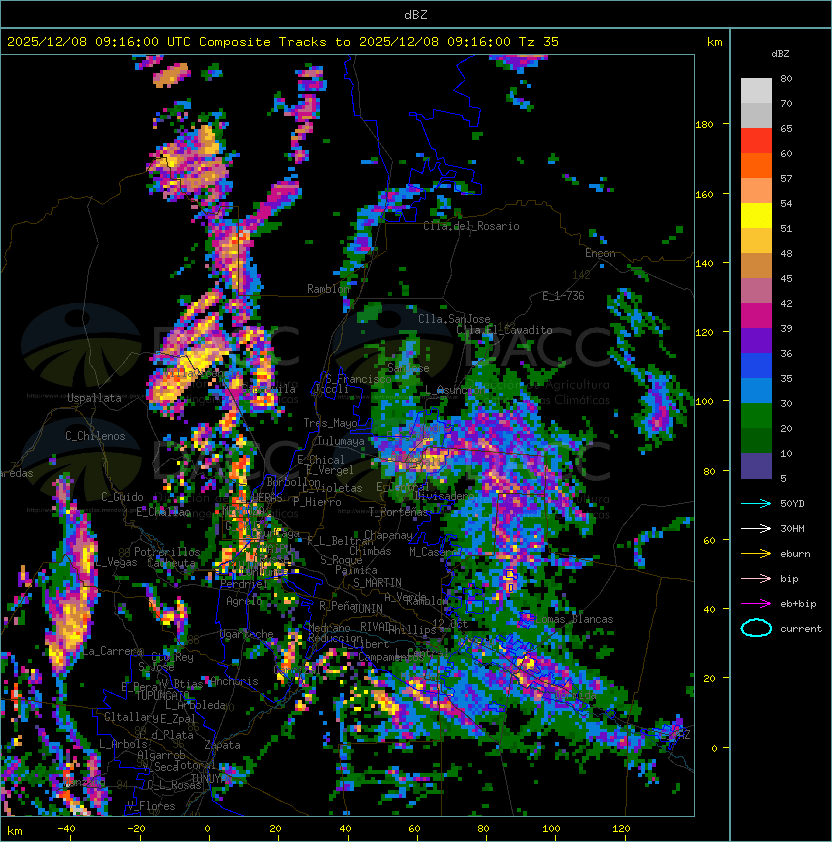This screenshot has width=832, height=842.
Task: Select the yellow eburn arrow symbol
Action: point(756,554)
